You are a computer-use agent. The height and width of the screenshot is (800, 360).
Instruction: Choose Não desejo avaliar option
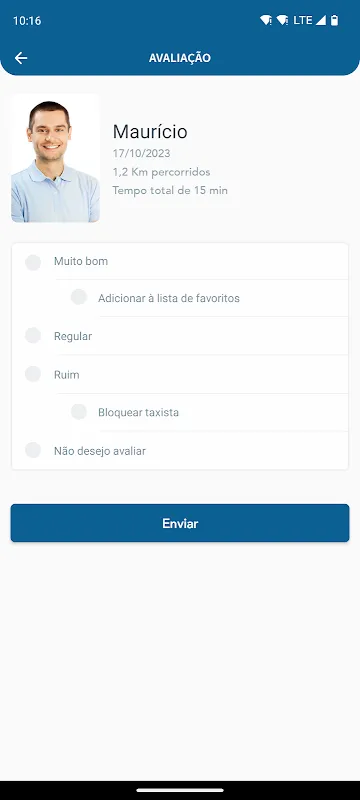pyautogui.click(x=33, y=450)
